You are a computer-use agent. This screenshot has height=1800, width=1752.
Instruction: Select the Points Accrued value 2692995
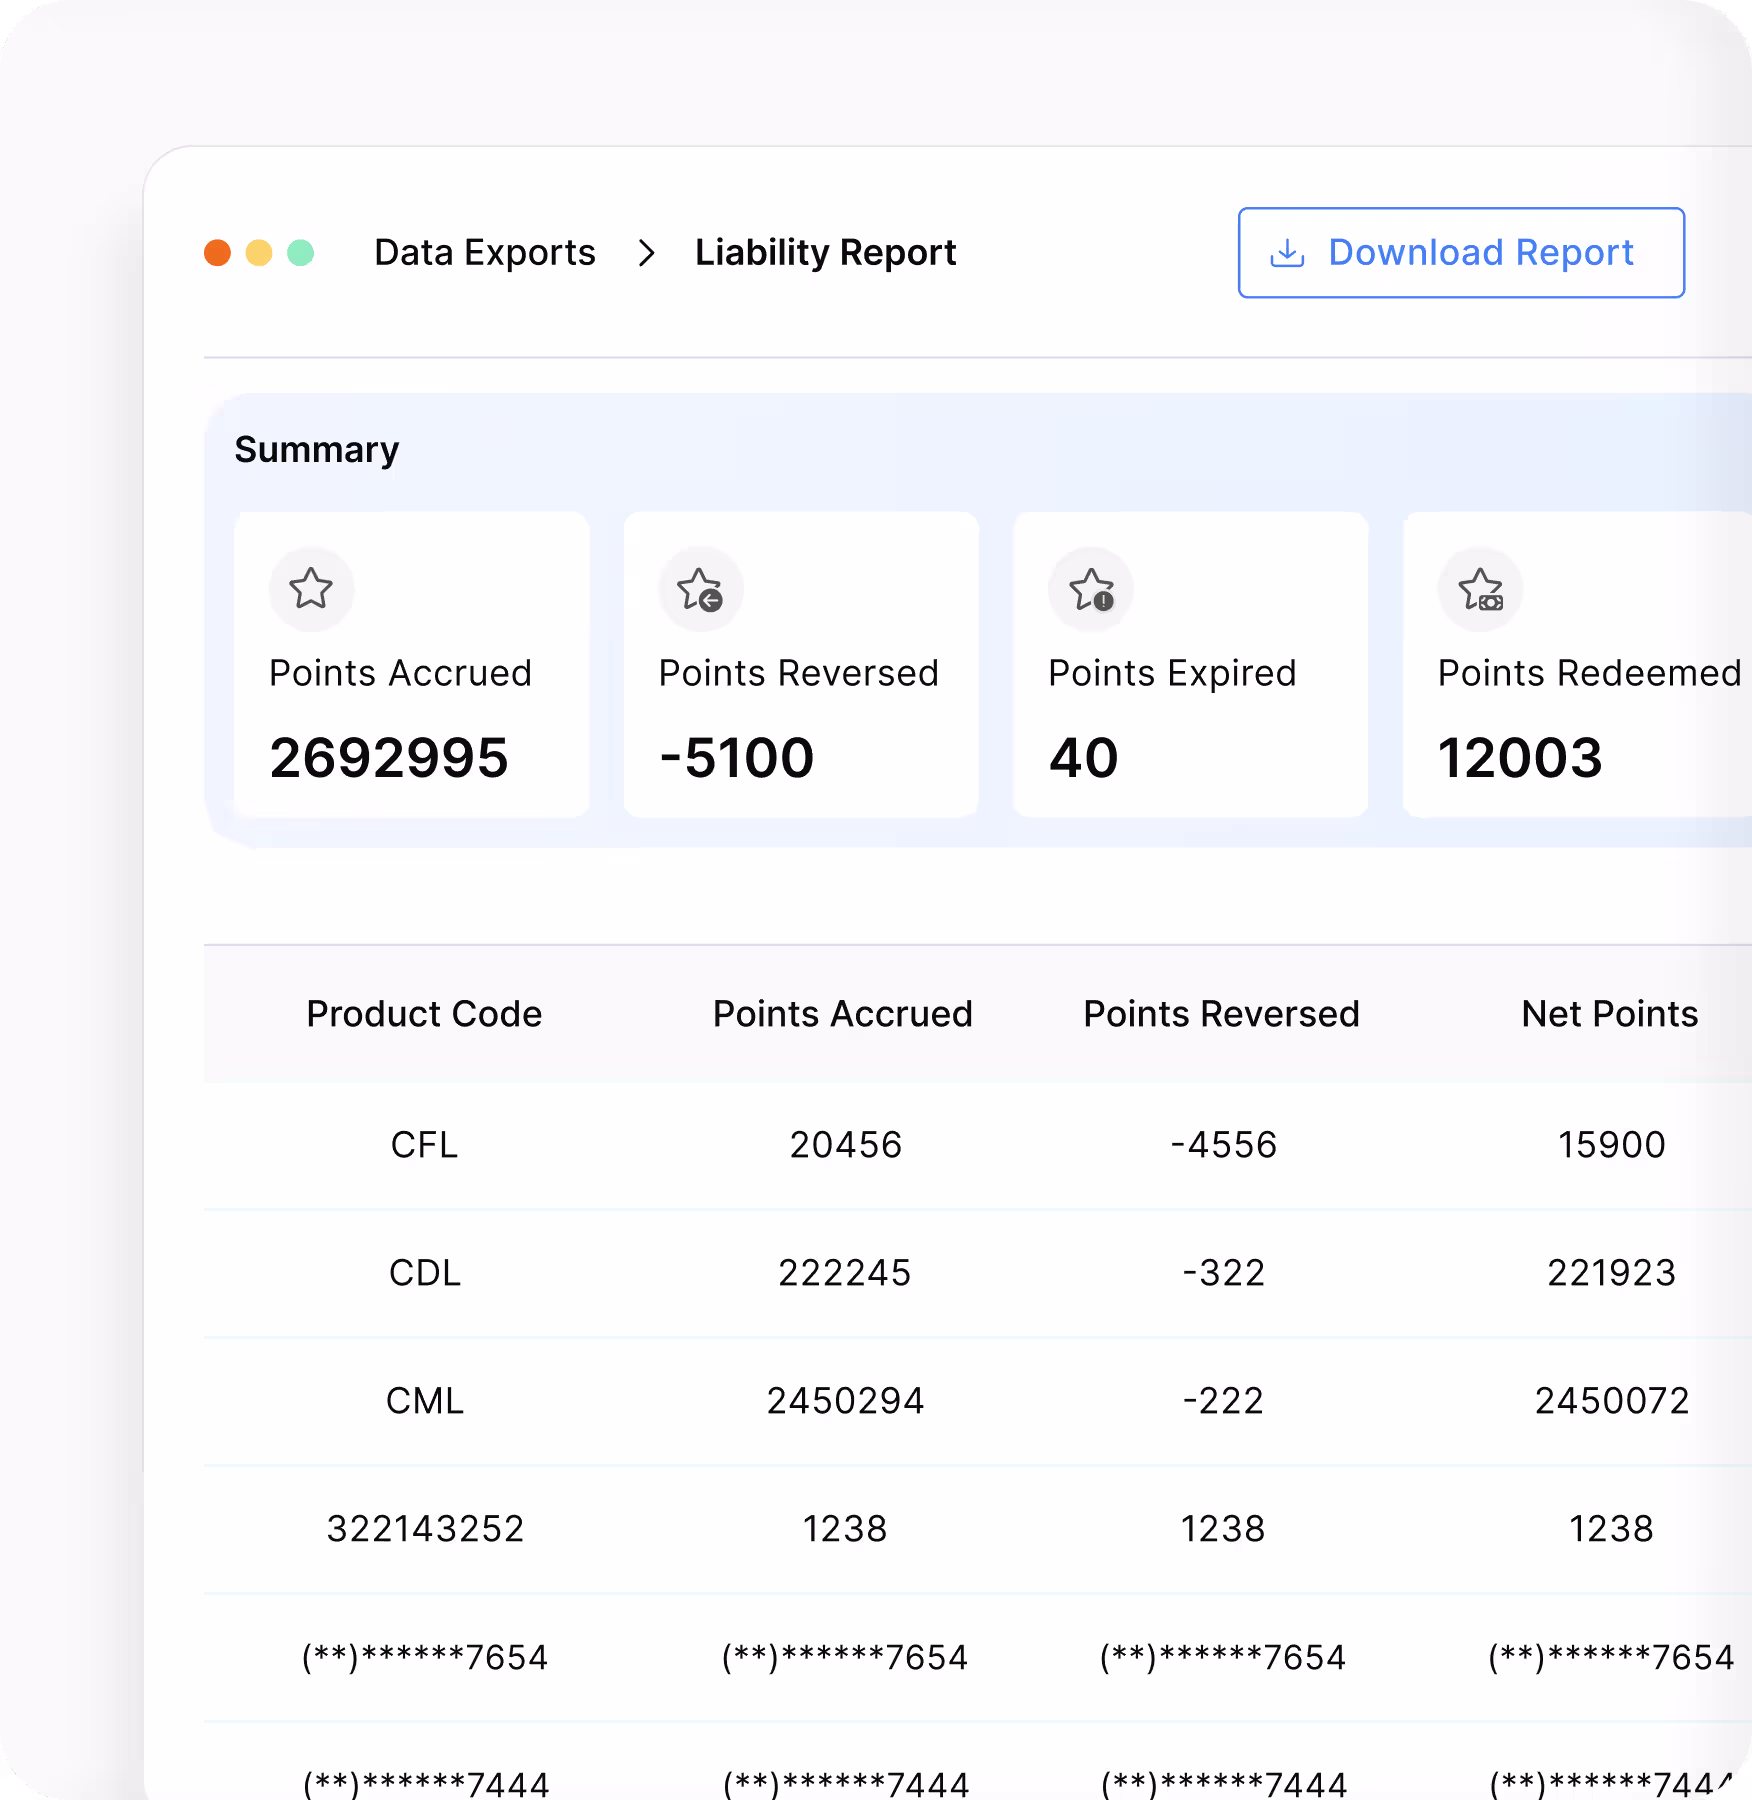[389, 758]
